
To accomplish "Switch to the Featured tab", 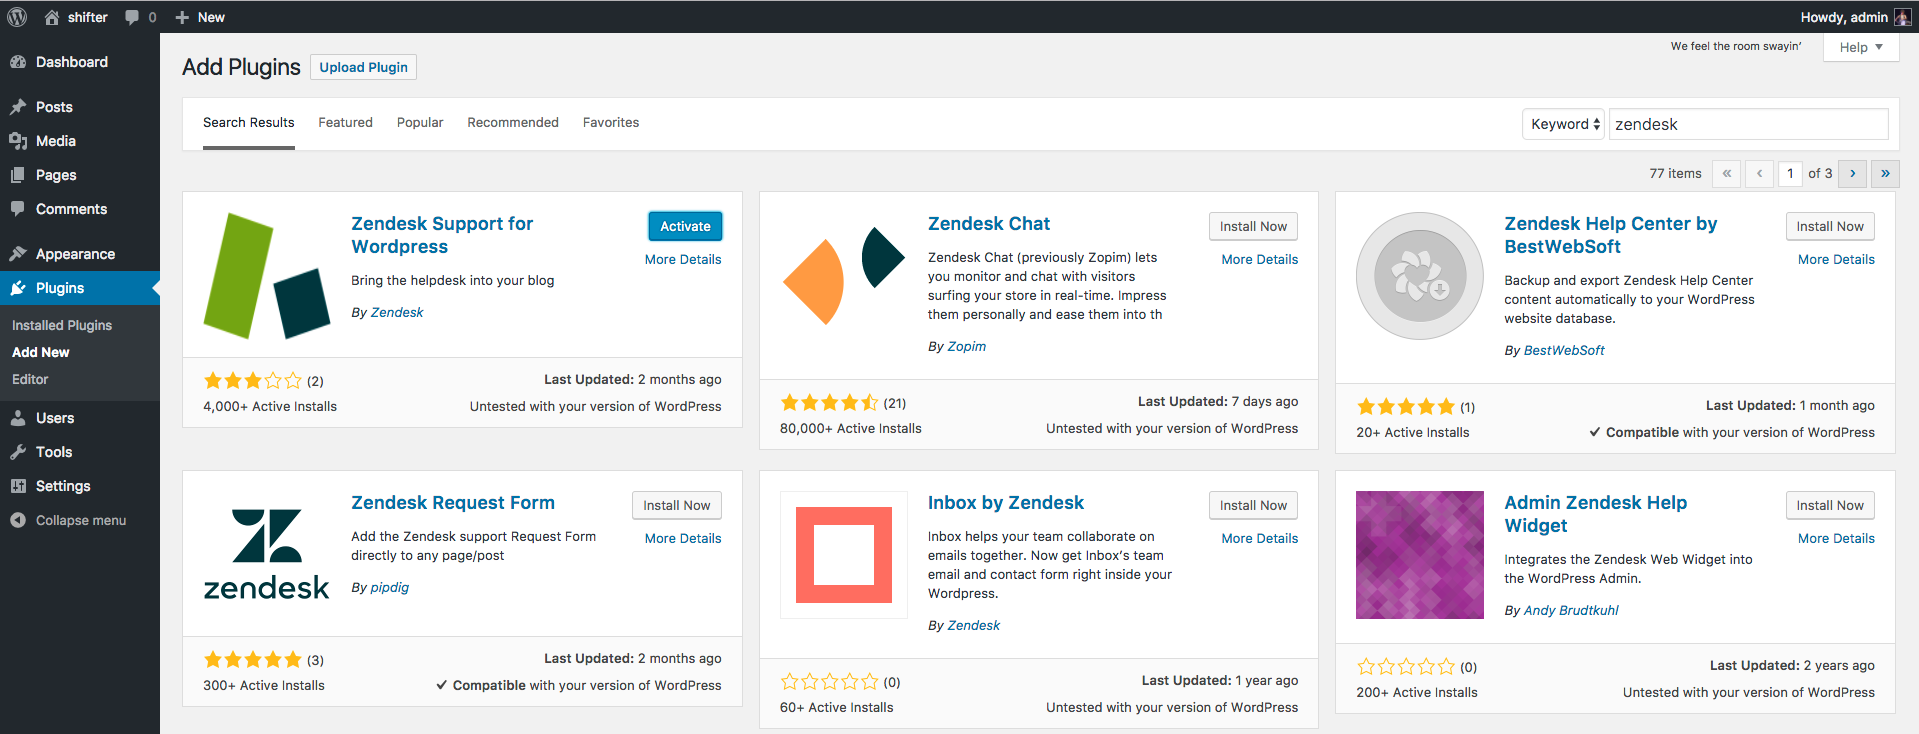I will tap(346, 123).
